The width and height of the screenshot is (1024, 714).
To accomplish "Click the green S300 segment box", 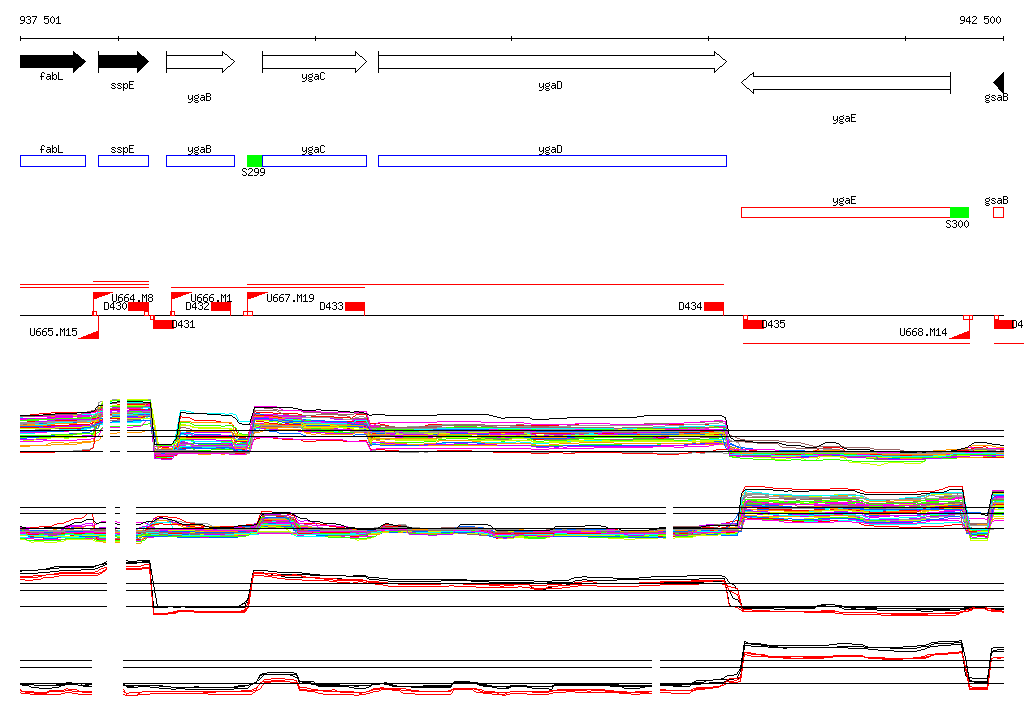I will pyautogui.click(x=959, y=212).
